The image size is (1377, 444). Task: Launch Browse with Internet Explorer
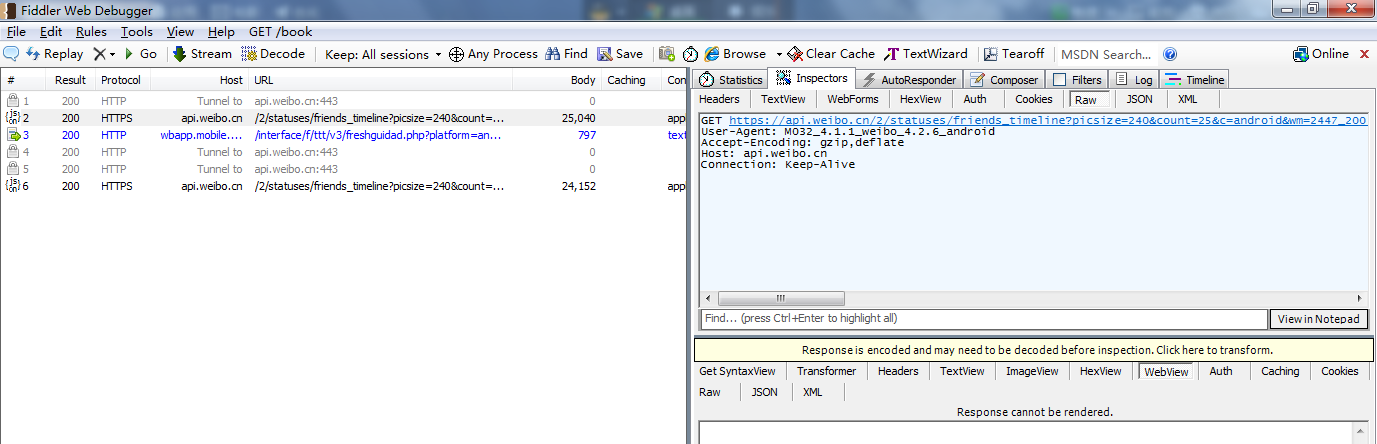[736, 54]
